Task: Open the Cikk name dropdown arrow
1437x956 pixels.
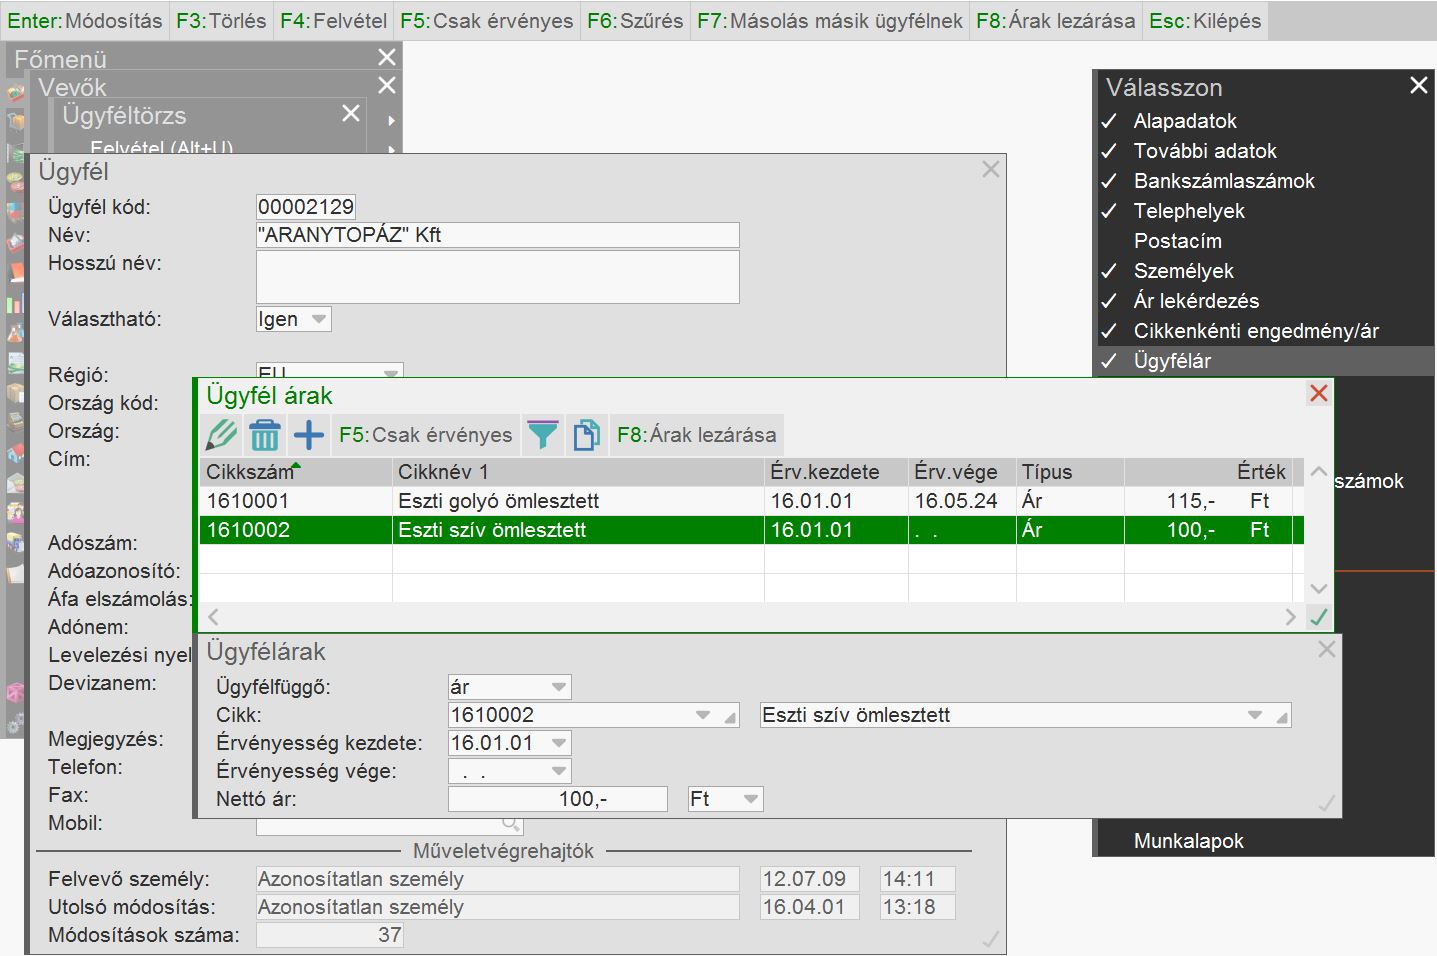Action: coord(1255,715)
